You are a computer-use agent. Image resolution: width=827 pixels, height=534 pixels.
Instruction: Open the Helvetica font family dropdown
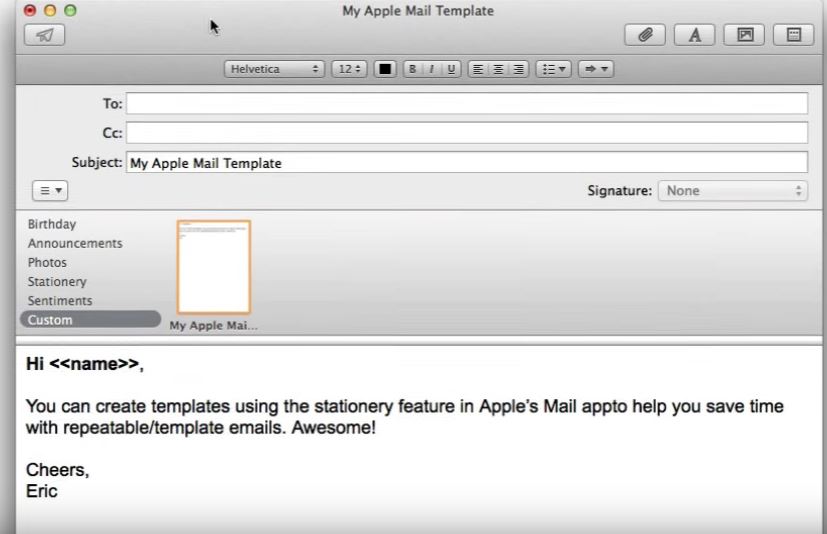[274, 69]
